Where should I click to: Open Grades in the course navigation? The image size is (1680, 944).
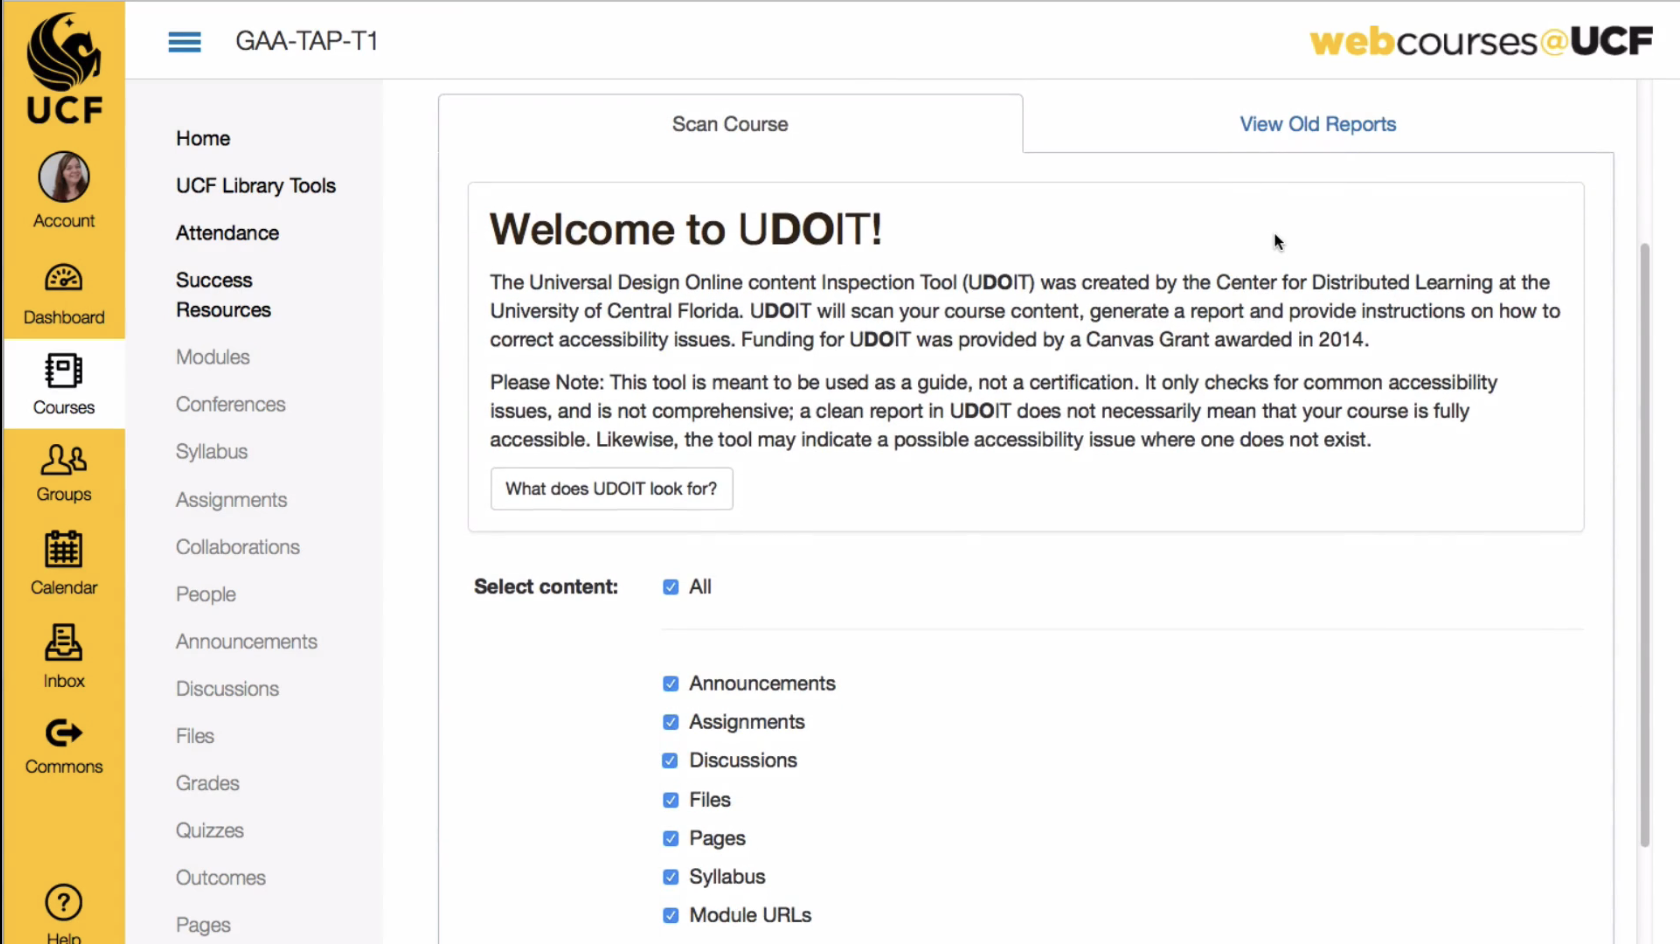pos(208,783)
